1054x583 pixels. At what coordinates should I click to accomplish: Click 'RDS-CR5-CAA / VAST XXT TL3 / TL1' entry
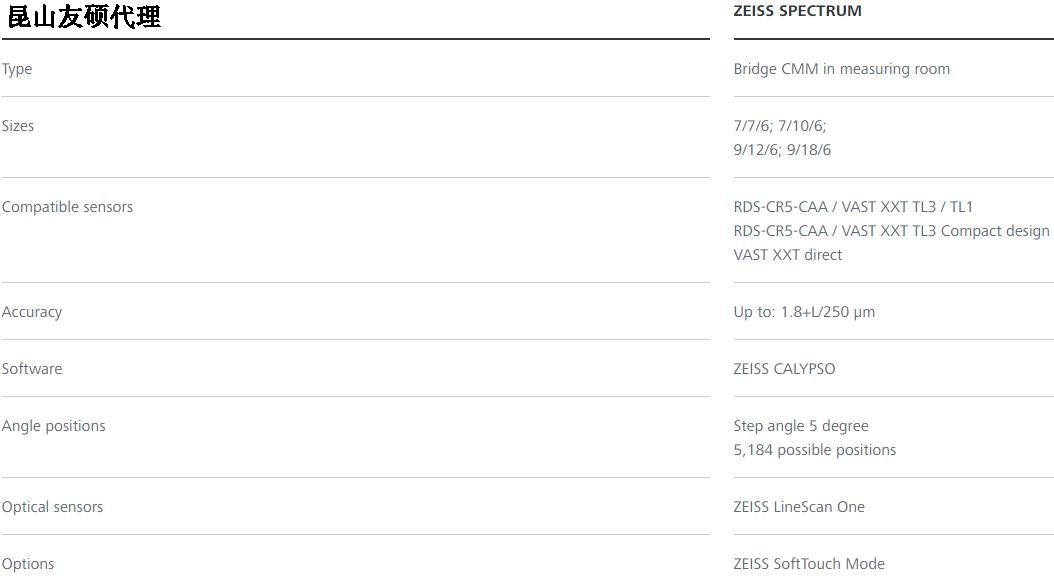tap(853, 207)
